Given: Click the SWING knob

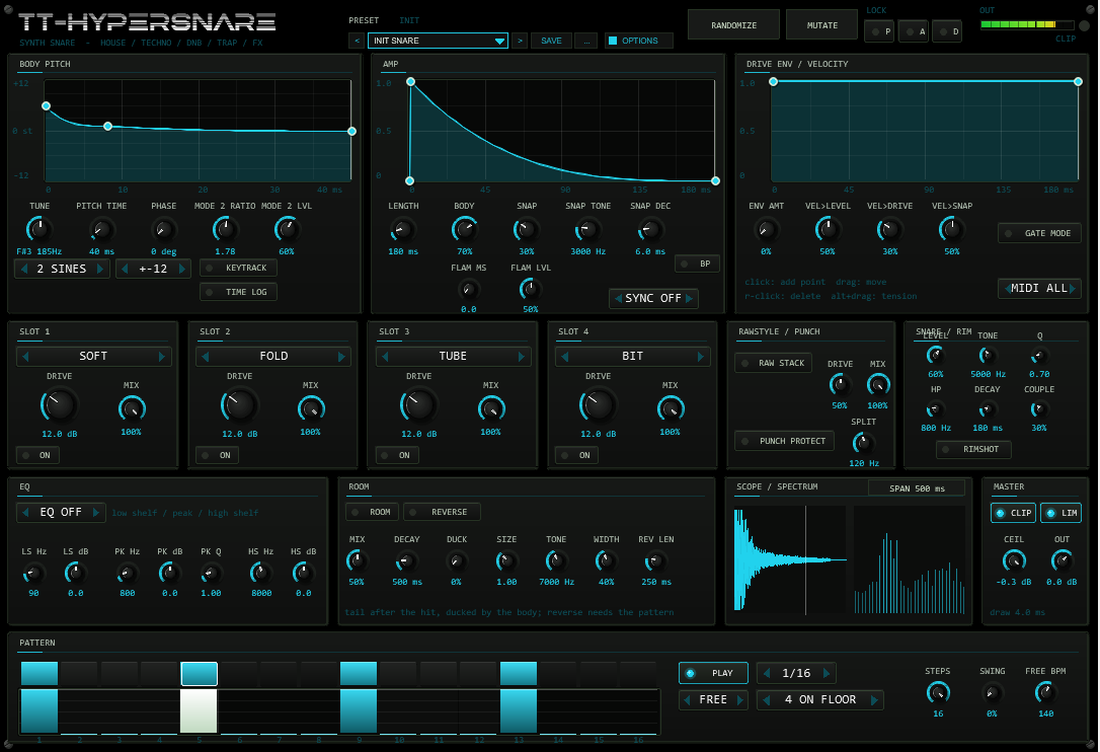Looking at the screenshot, I should (991, 693).
